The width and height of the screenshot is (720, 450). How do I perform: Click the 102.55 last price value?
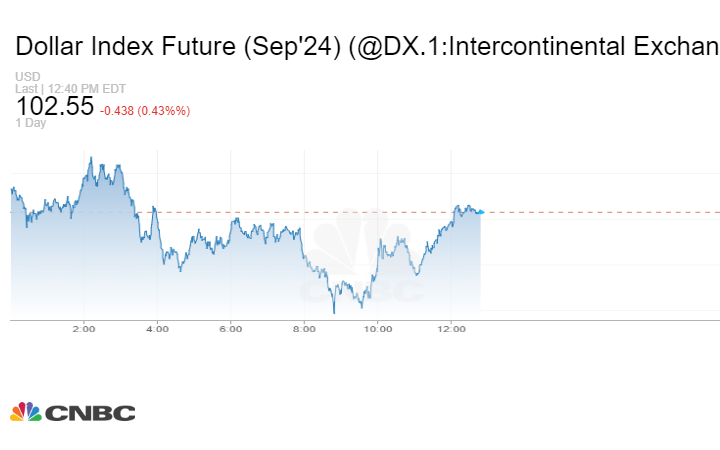[54, 107]
